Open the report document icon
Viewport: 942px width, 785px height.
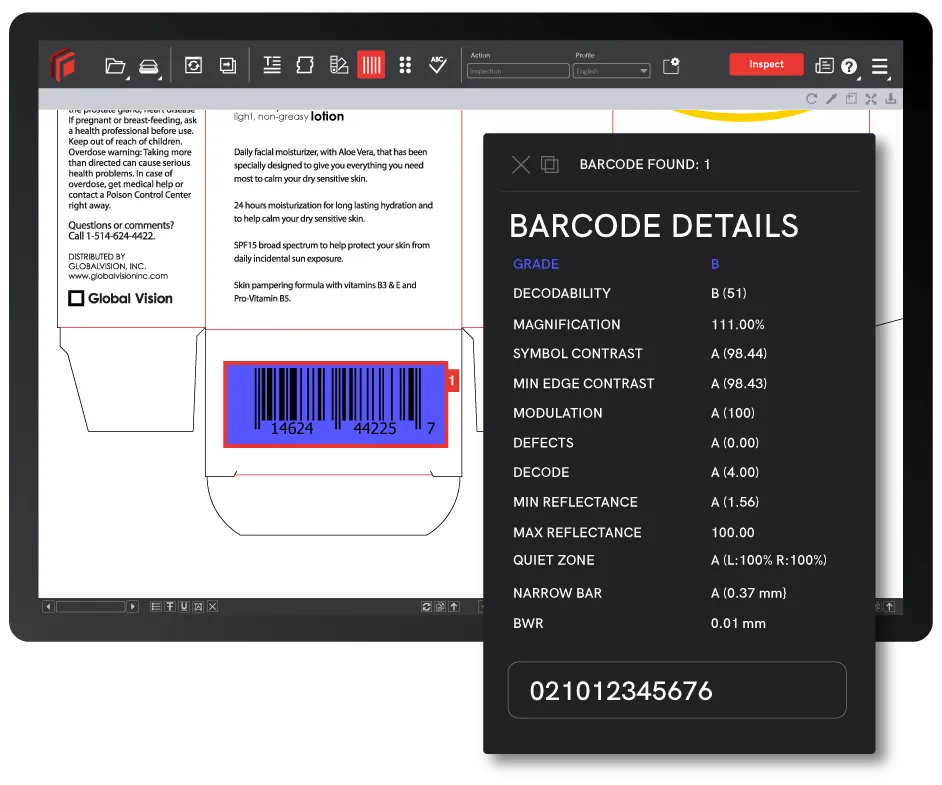coord(824,65)
